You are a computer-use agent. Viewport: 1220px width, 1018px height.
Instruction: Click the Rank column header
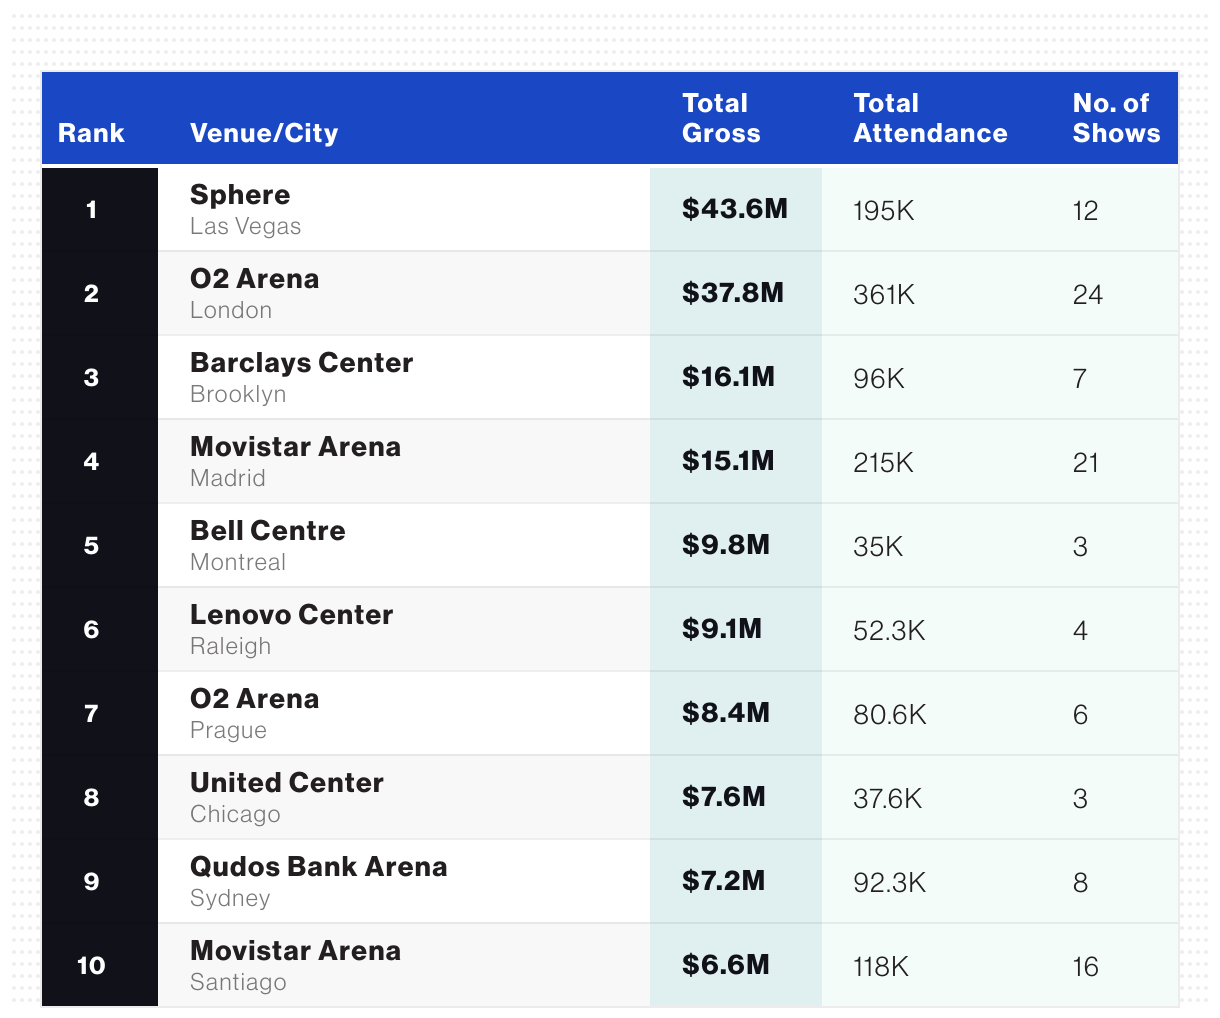(x=91, y=133)
